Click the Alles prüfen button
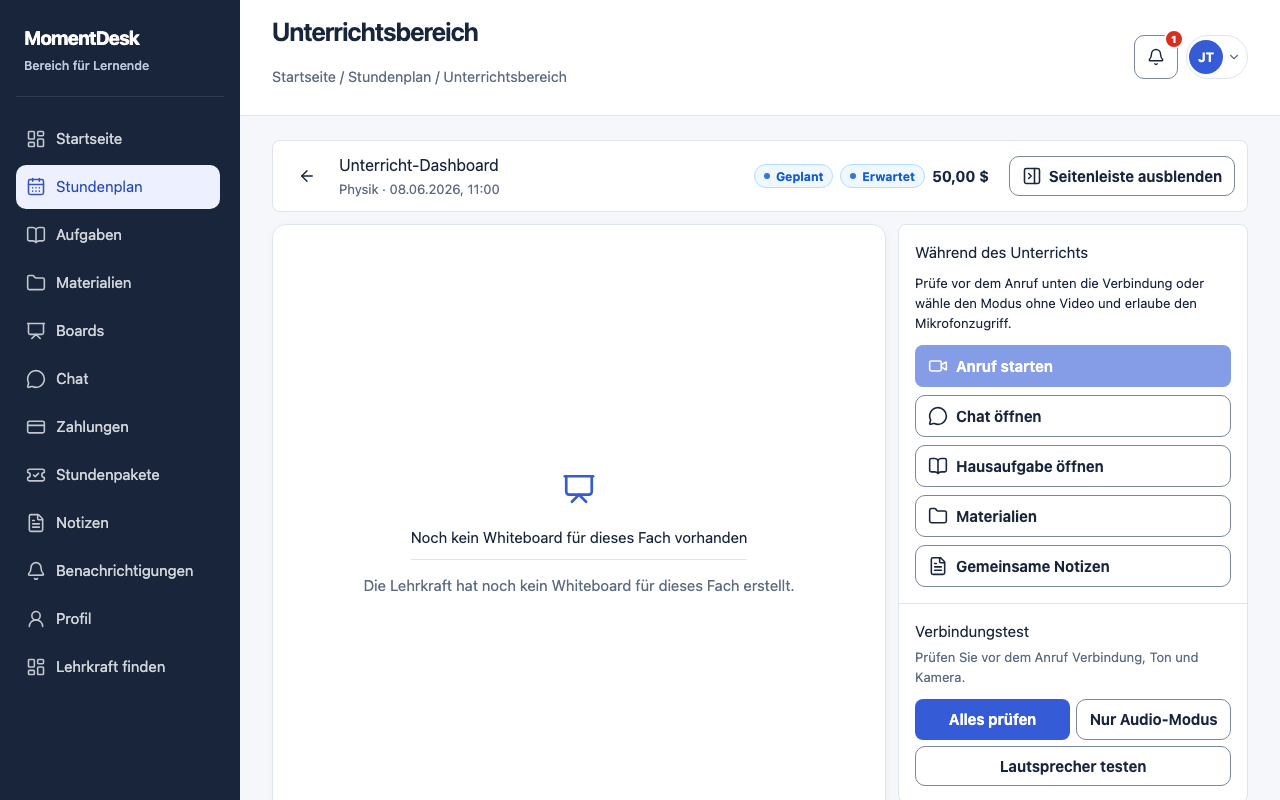Screen dimensions: 1280x800 pyautogui.click(x=992, y=719)
